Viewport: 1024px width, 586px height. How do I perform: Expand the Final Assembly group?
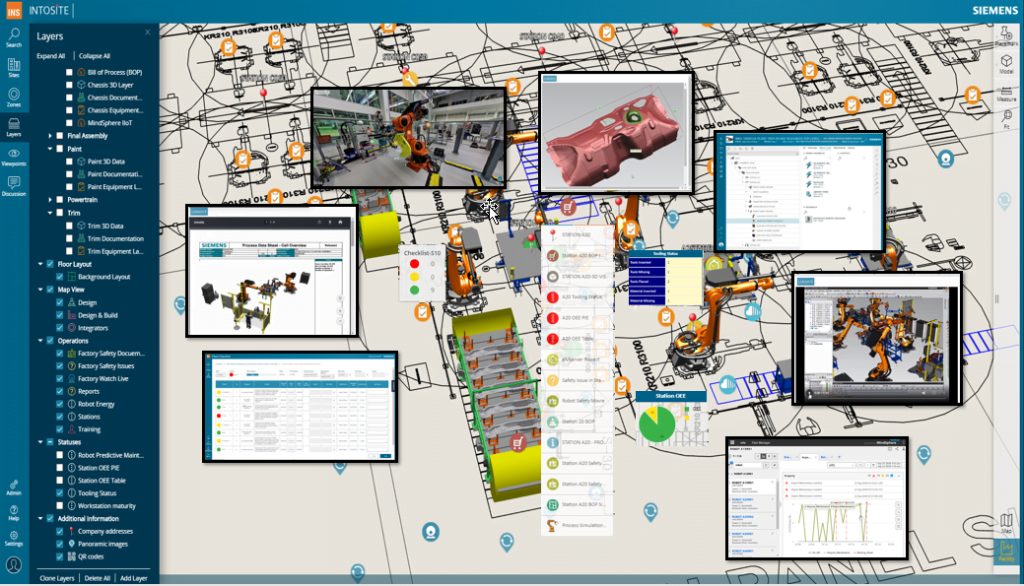50,136
